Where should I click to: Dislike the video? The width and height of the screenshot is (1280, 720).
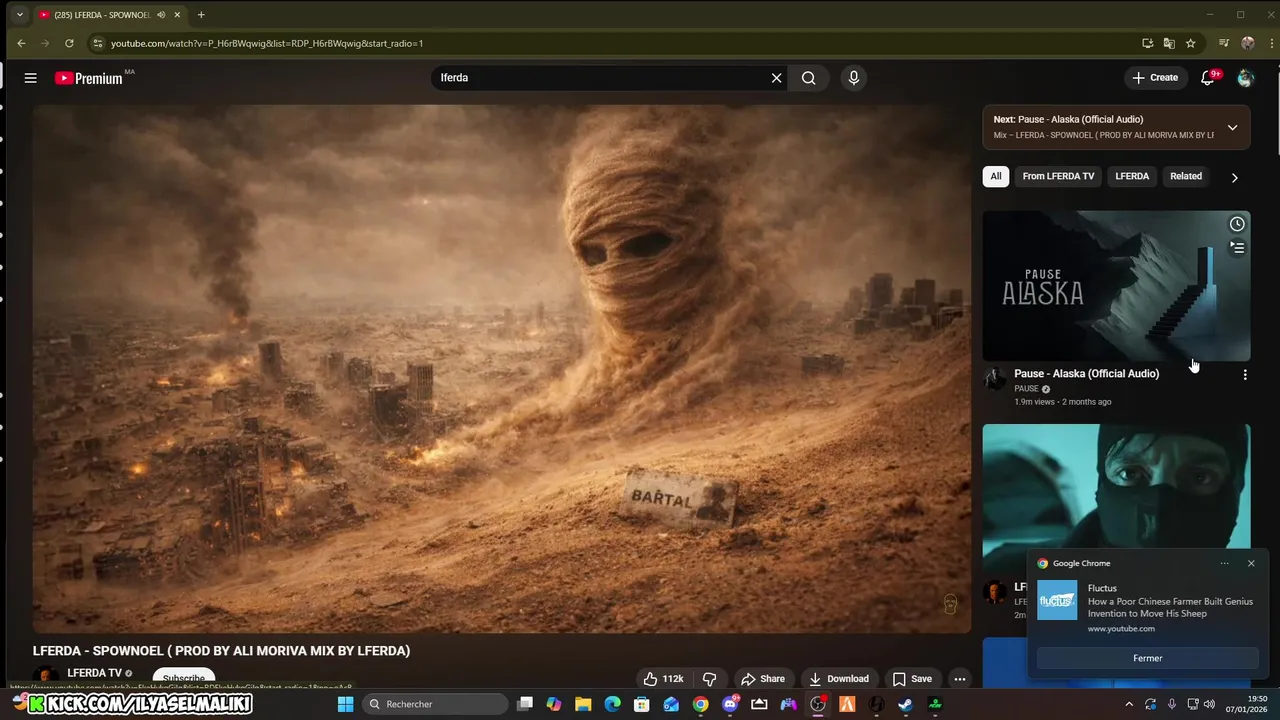coord(709,679)
